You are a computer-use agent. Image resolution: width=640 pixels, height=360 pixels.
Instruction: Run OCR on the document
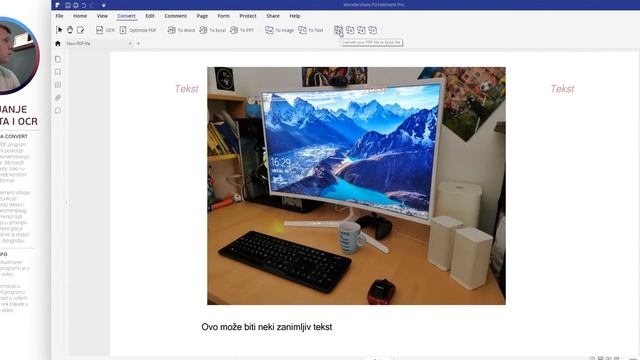point(105,30)
